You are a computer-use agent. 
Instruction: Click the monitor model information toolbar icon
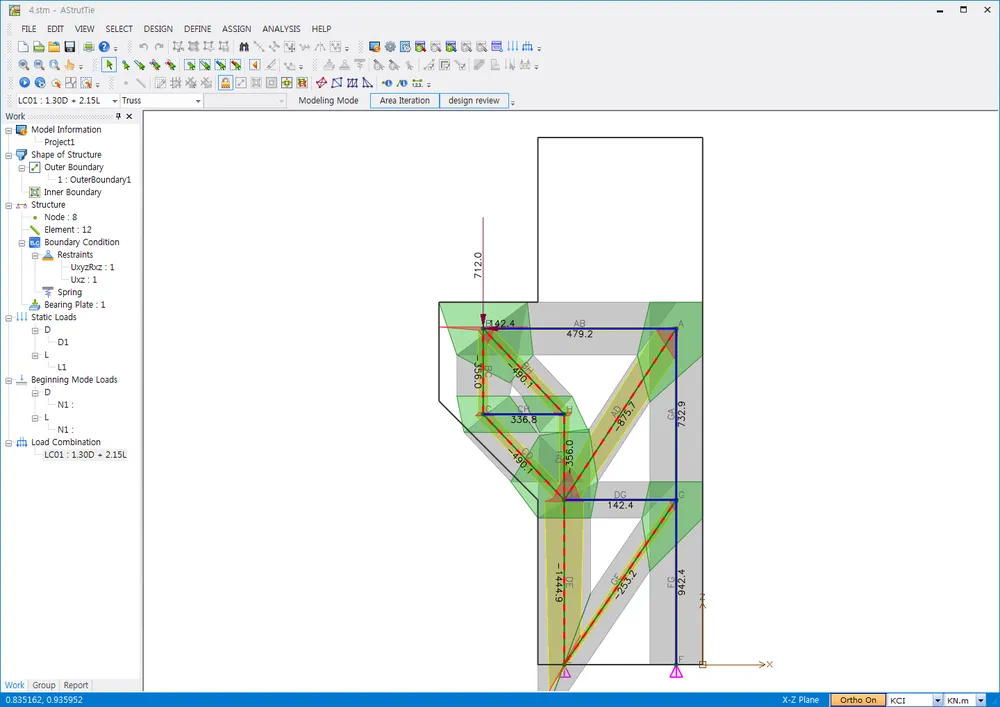point(374,47)
